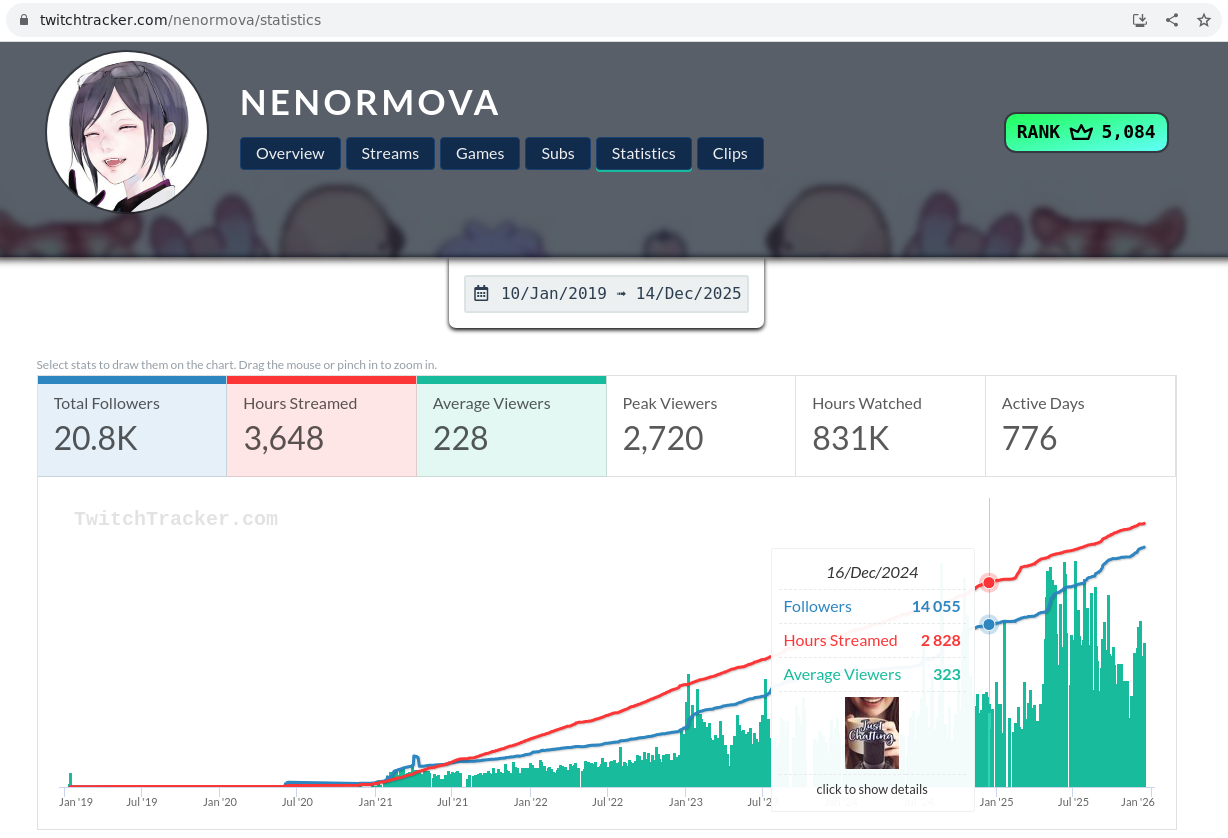Click the Followers value 14 055 in tooltip
1228x838 pixels.
pyautogui.click(x=936, y=606)
